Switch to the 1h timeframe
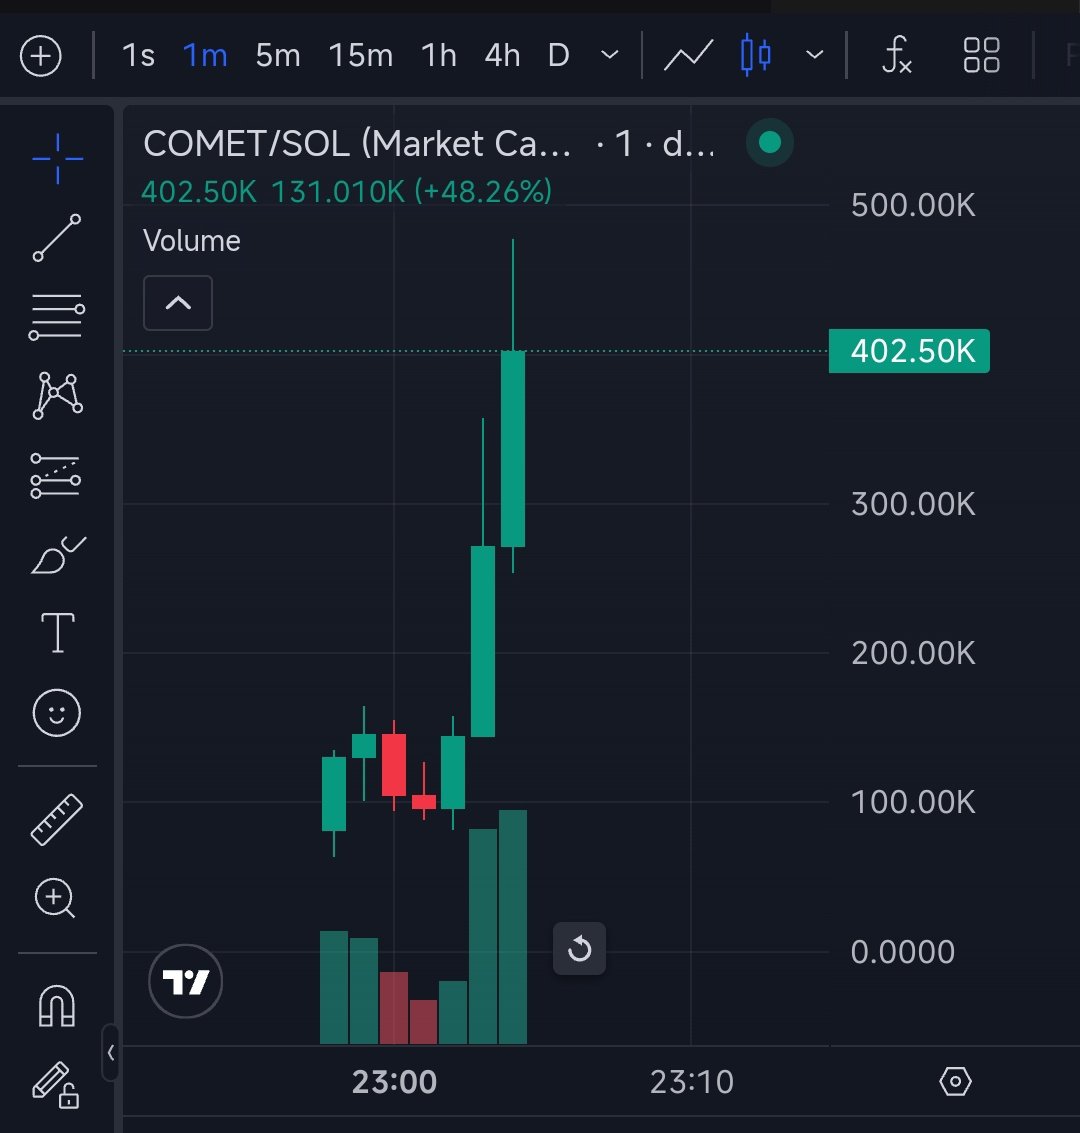The height and width of the screenshot is (1133, 1080). (438, 55)
